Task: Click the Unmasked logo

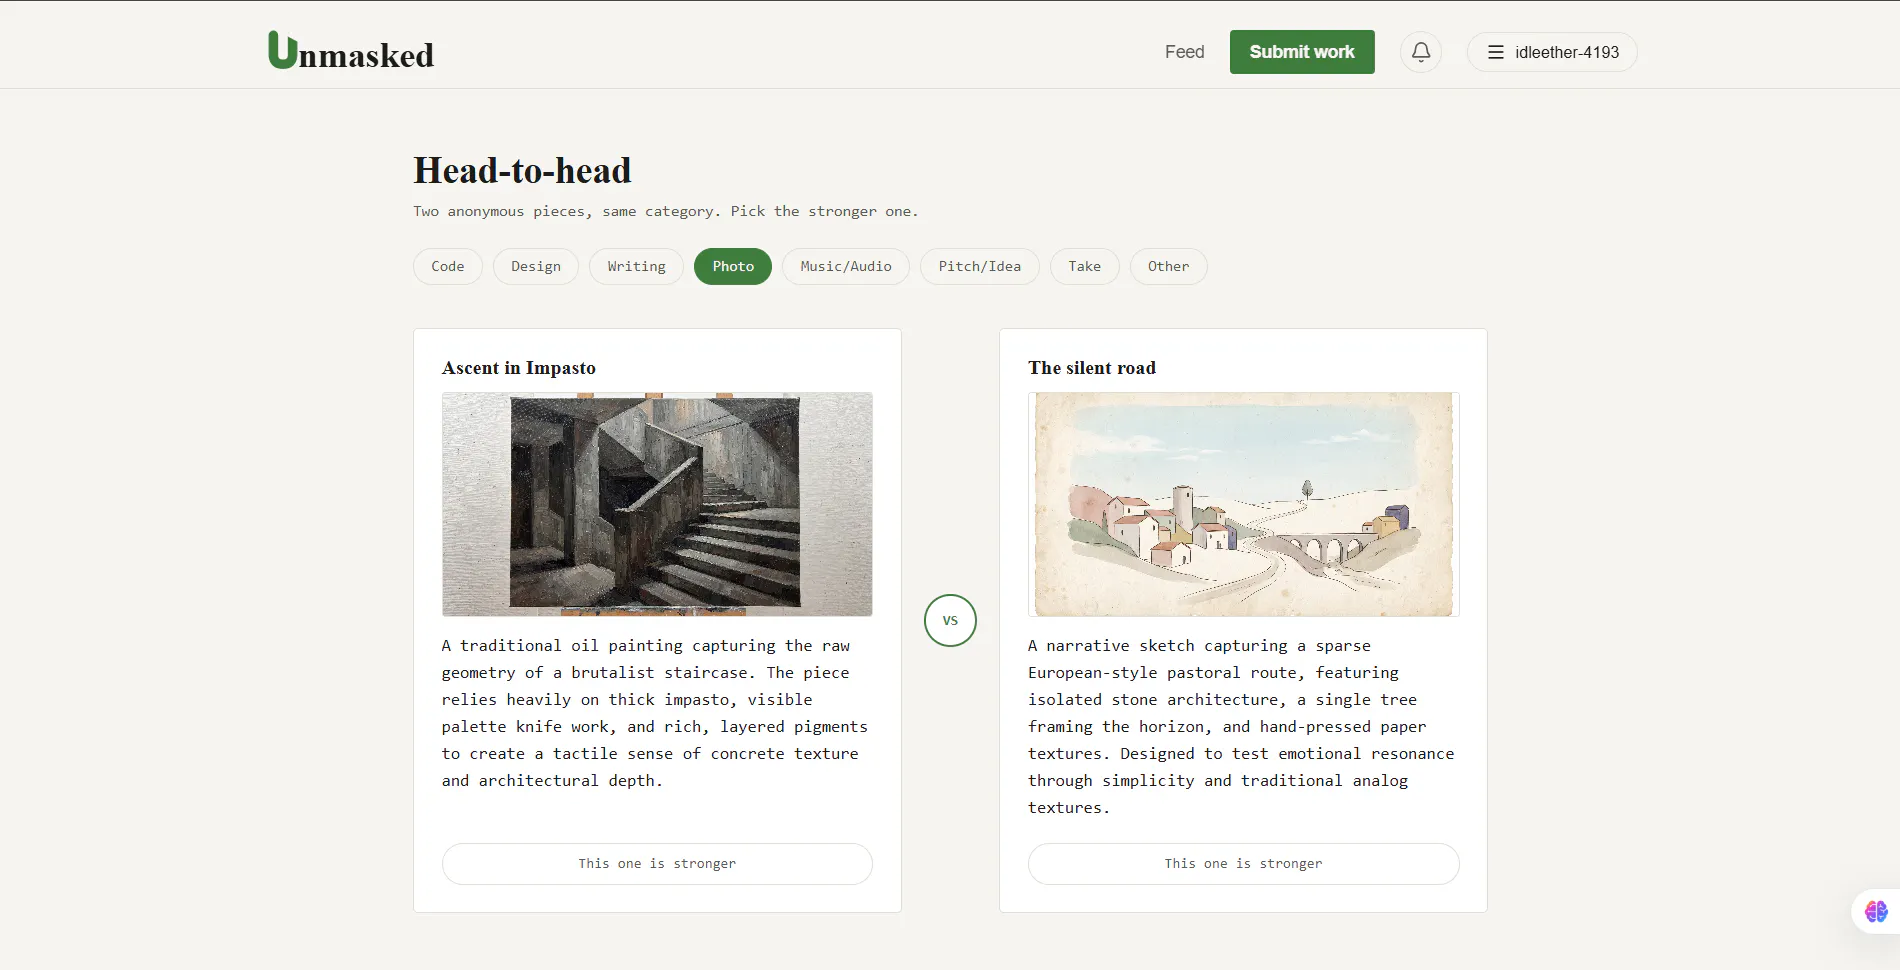Action: 351,52
